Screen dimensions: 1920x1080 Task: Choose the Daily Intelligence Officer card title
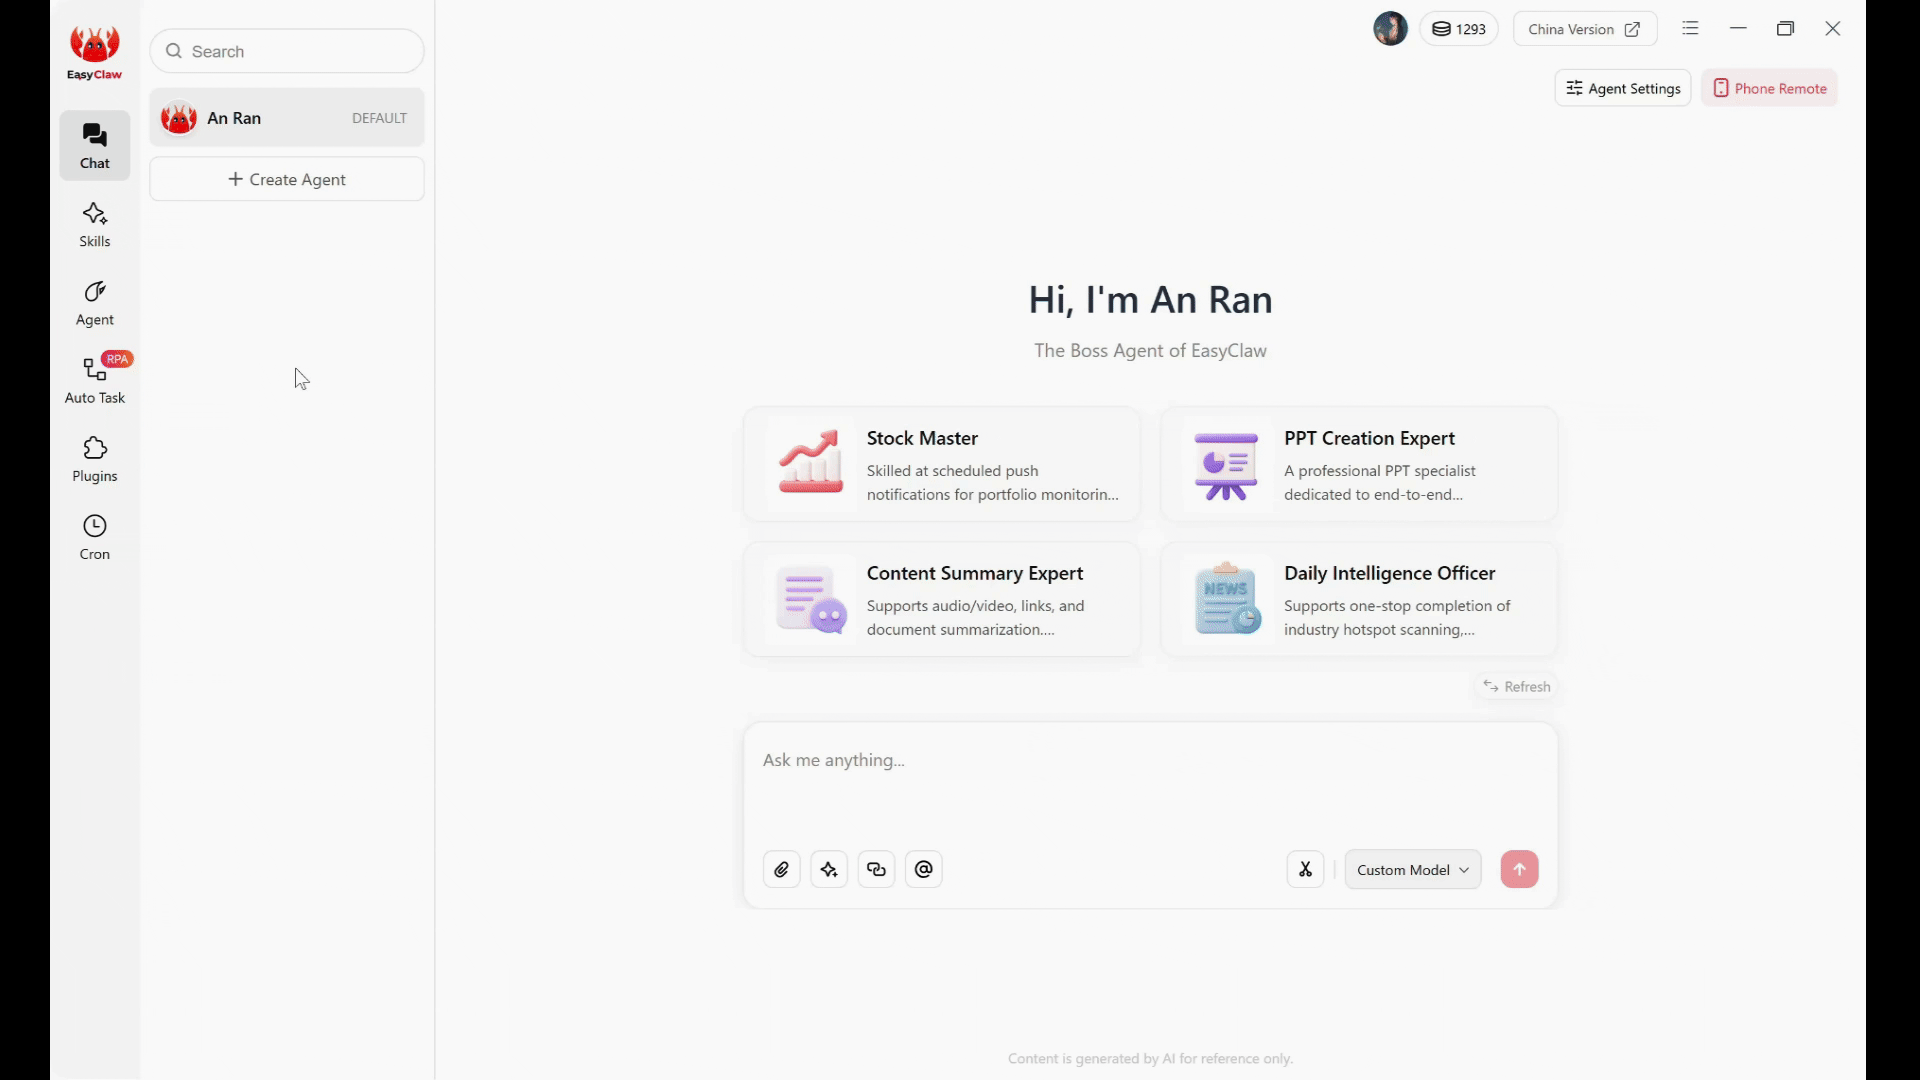point(1389,573)
